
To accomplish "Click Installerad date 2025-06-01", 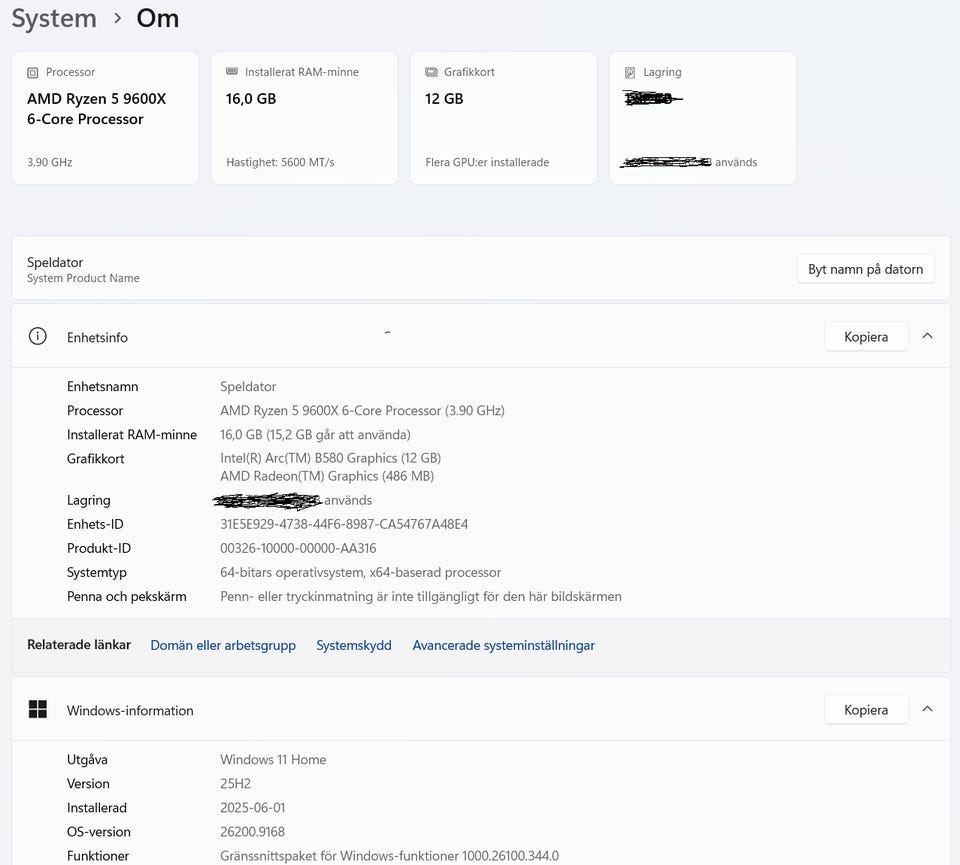I will [x=253, y=807].
